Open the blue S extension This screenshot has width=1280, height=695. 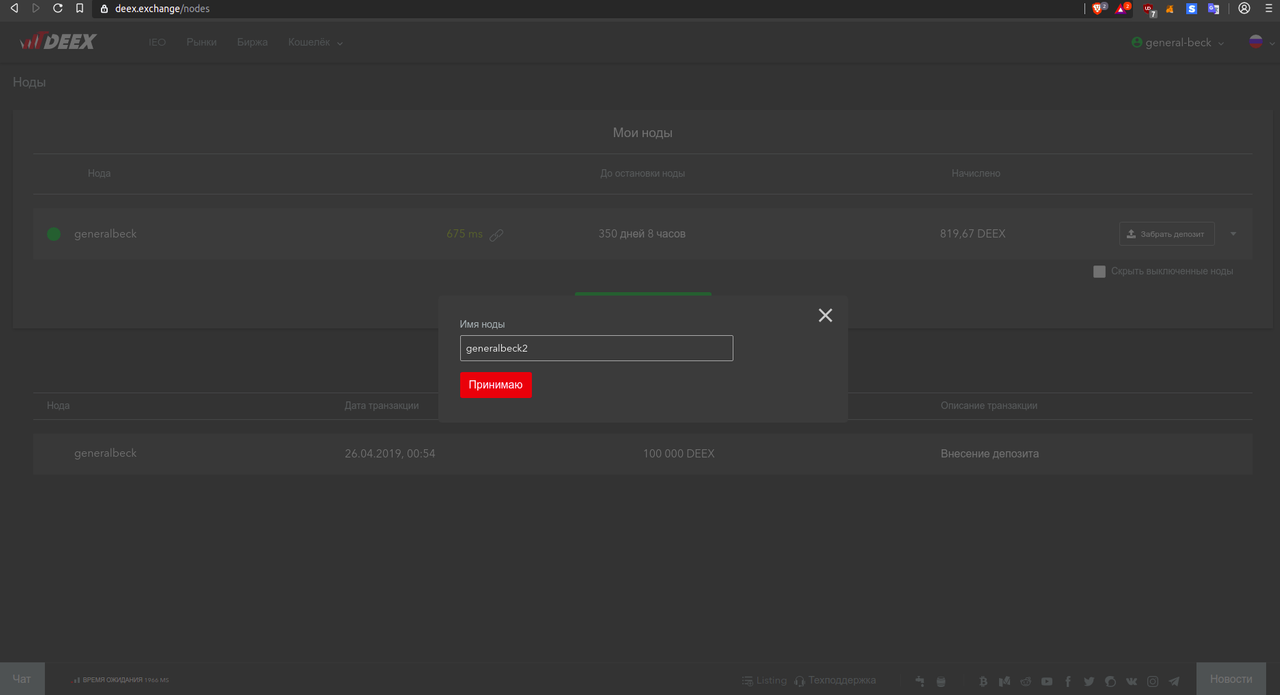click(x=1192, y=8)
